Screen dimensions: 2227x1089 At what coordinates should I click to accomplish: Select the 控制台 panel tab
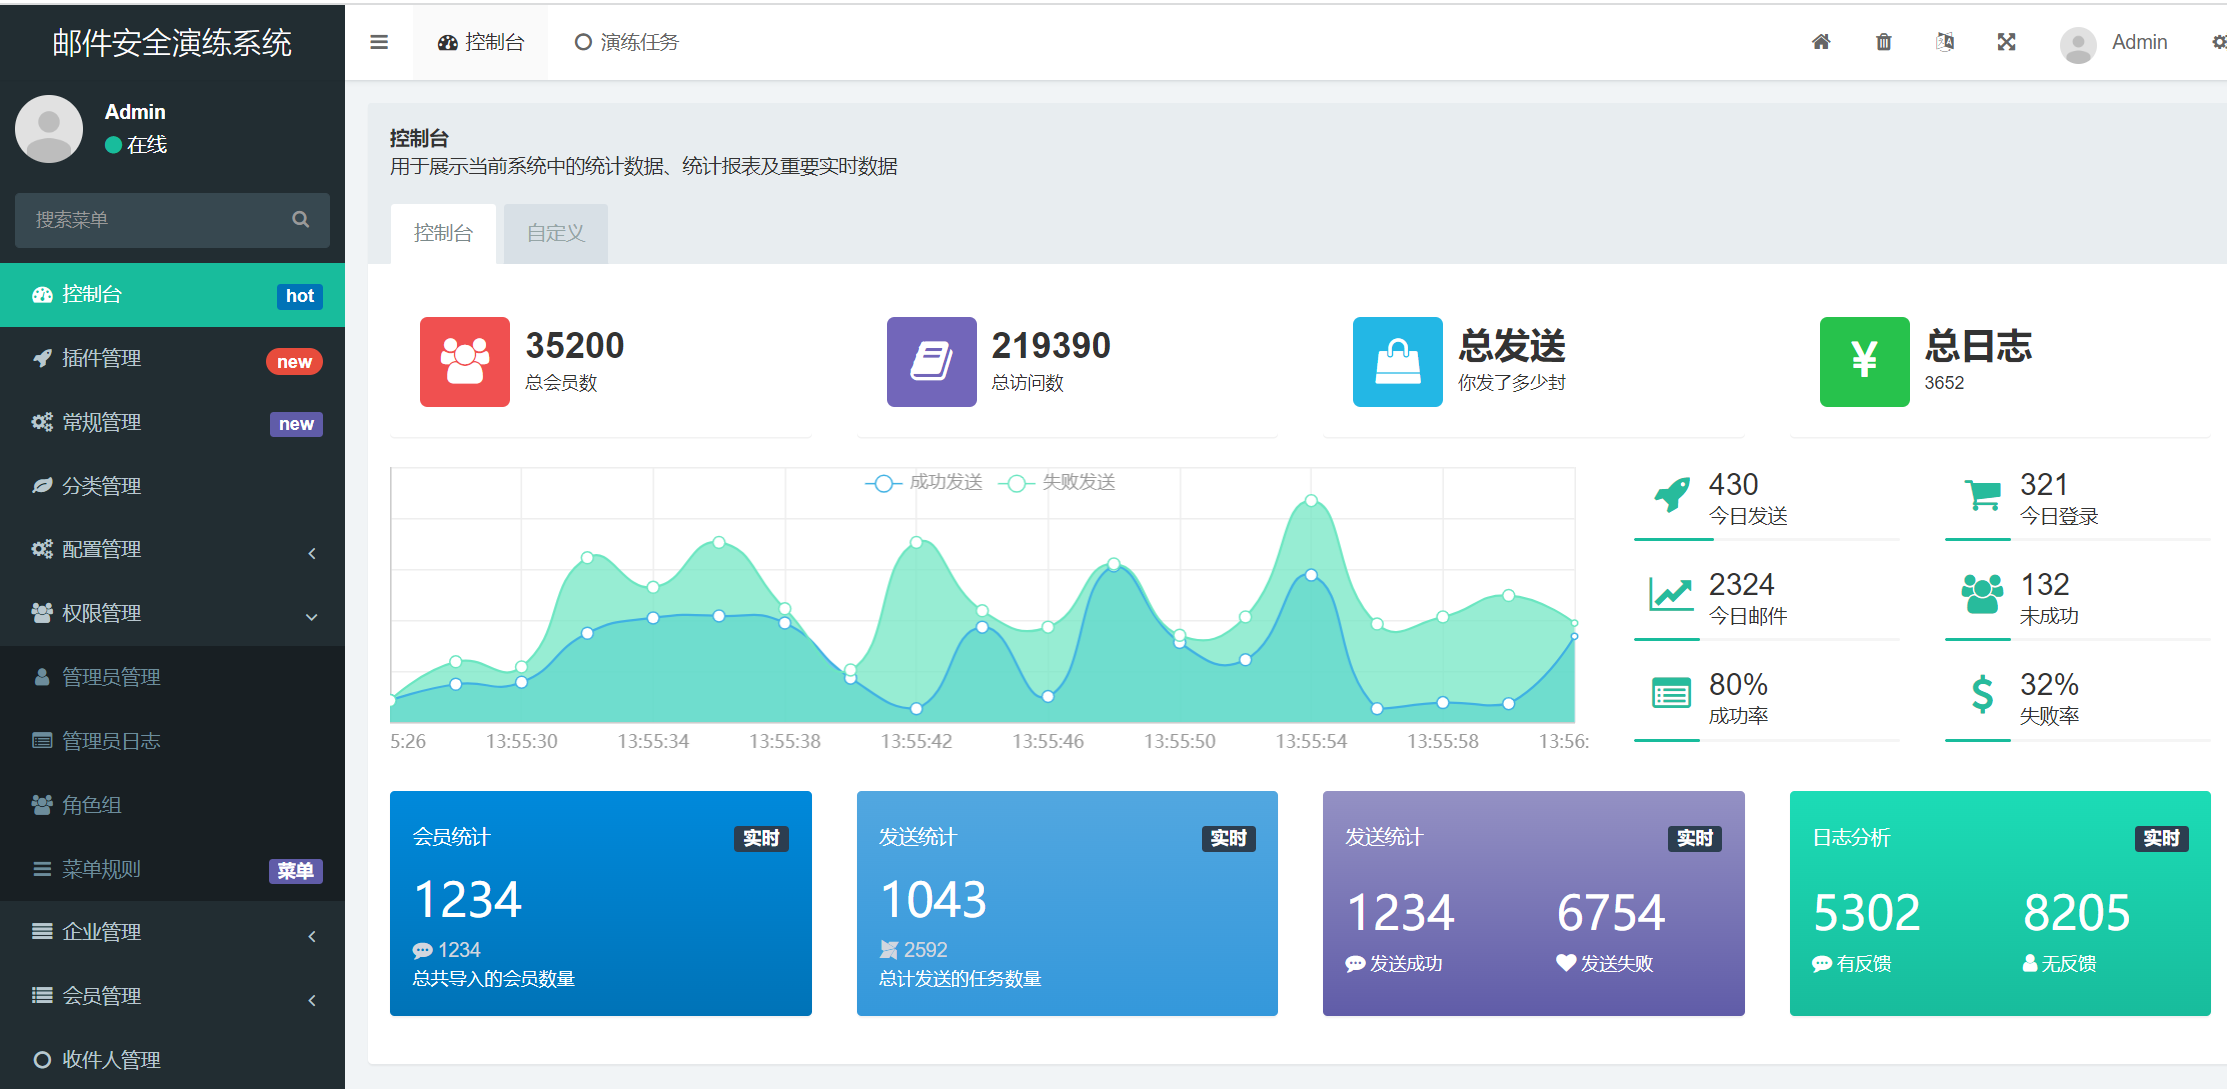coord(443,233)
